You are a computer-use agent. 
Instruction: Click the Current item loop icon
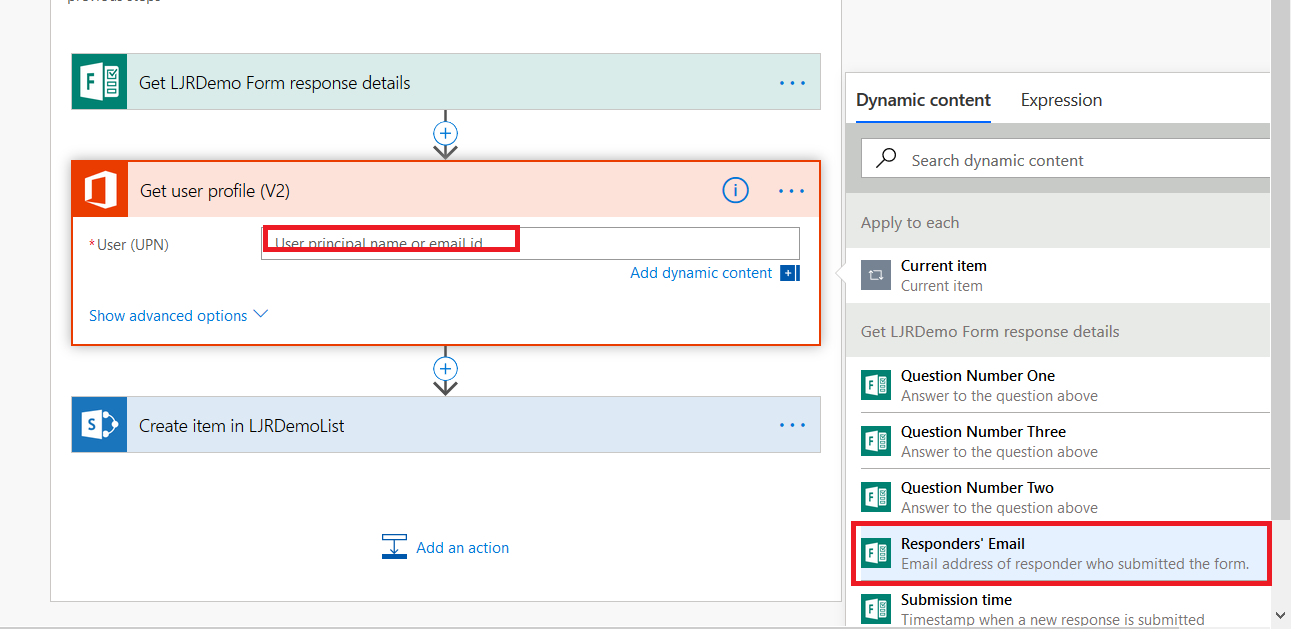(876, 275)
